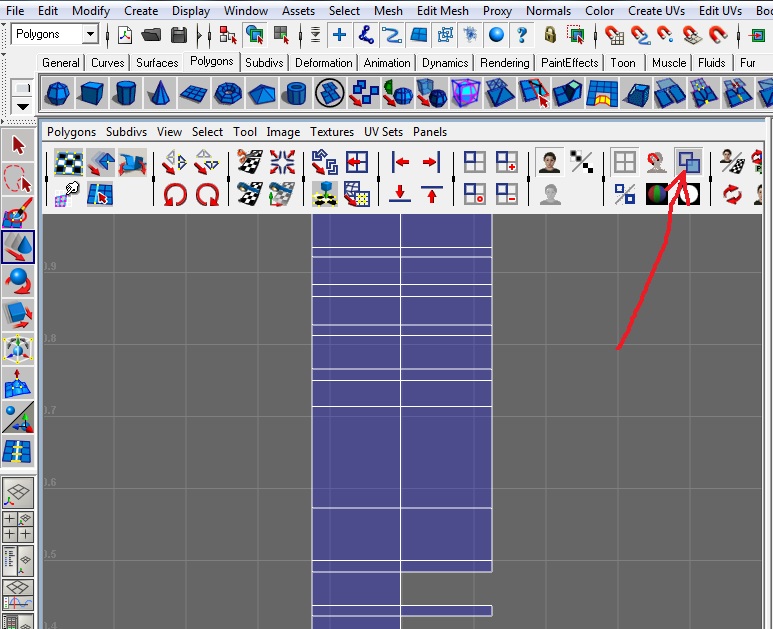773x629 pixels.
Task: Toggle the UV editor view grid icon
Action: tap(624, 162)
